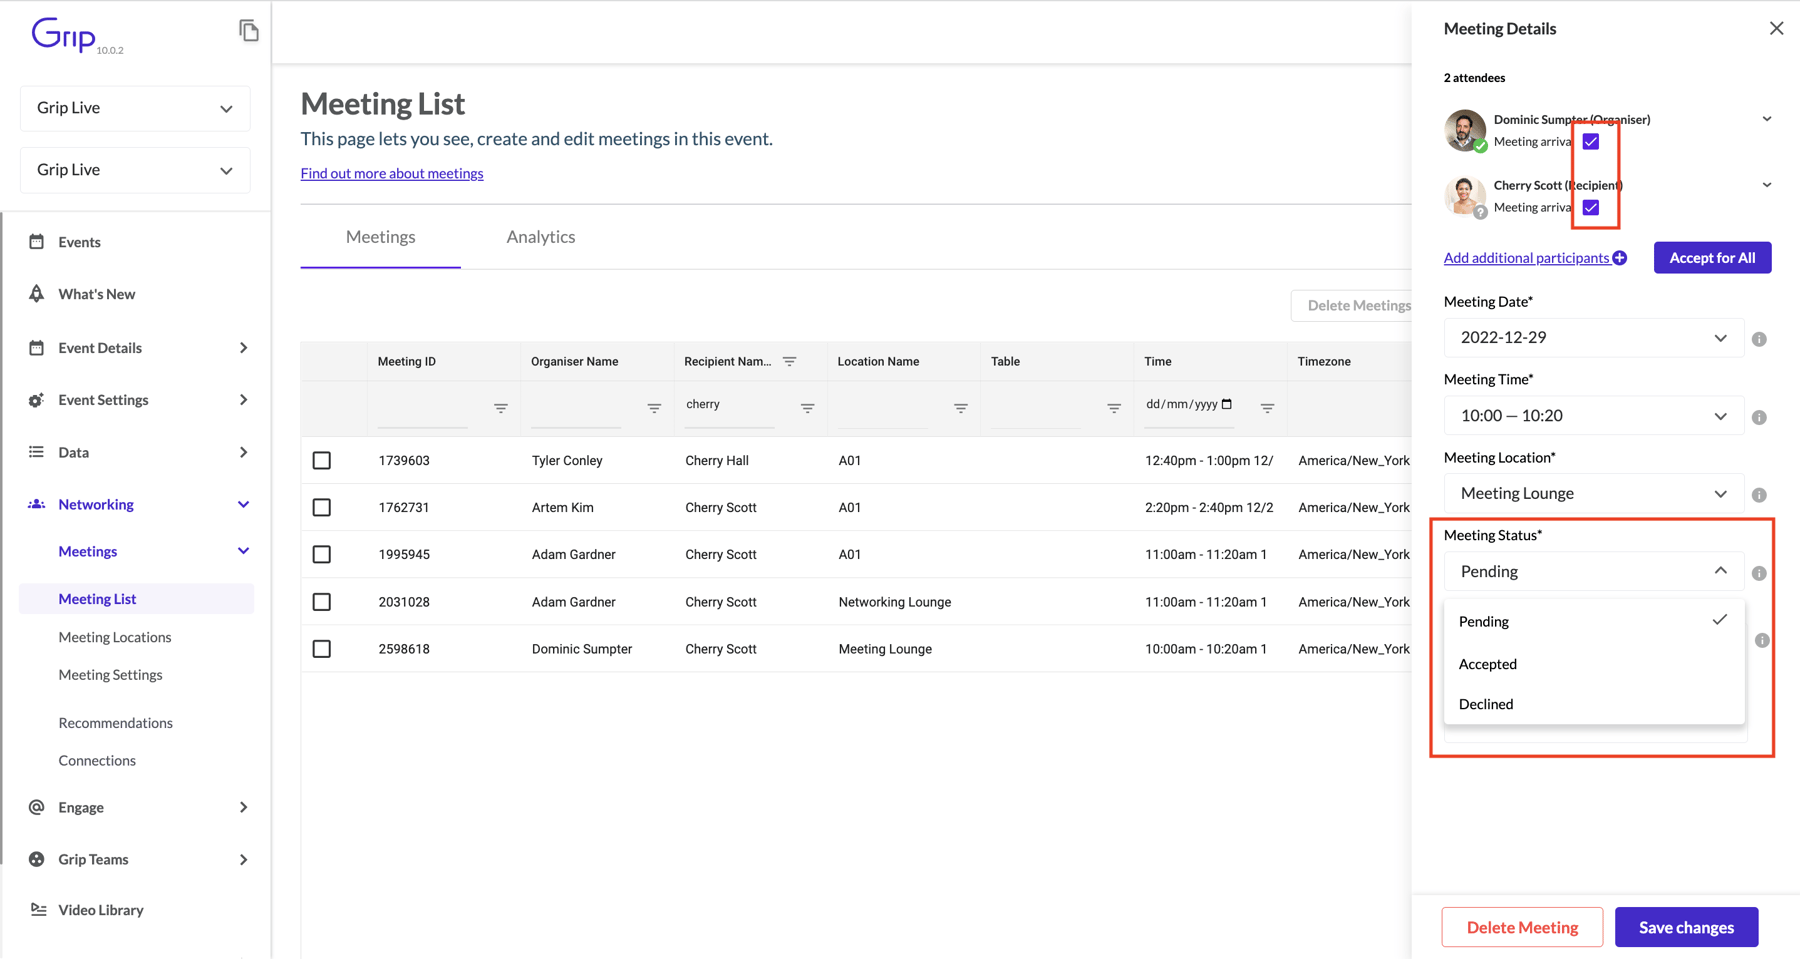Open the Data section icon

[x=37, y=451]
